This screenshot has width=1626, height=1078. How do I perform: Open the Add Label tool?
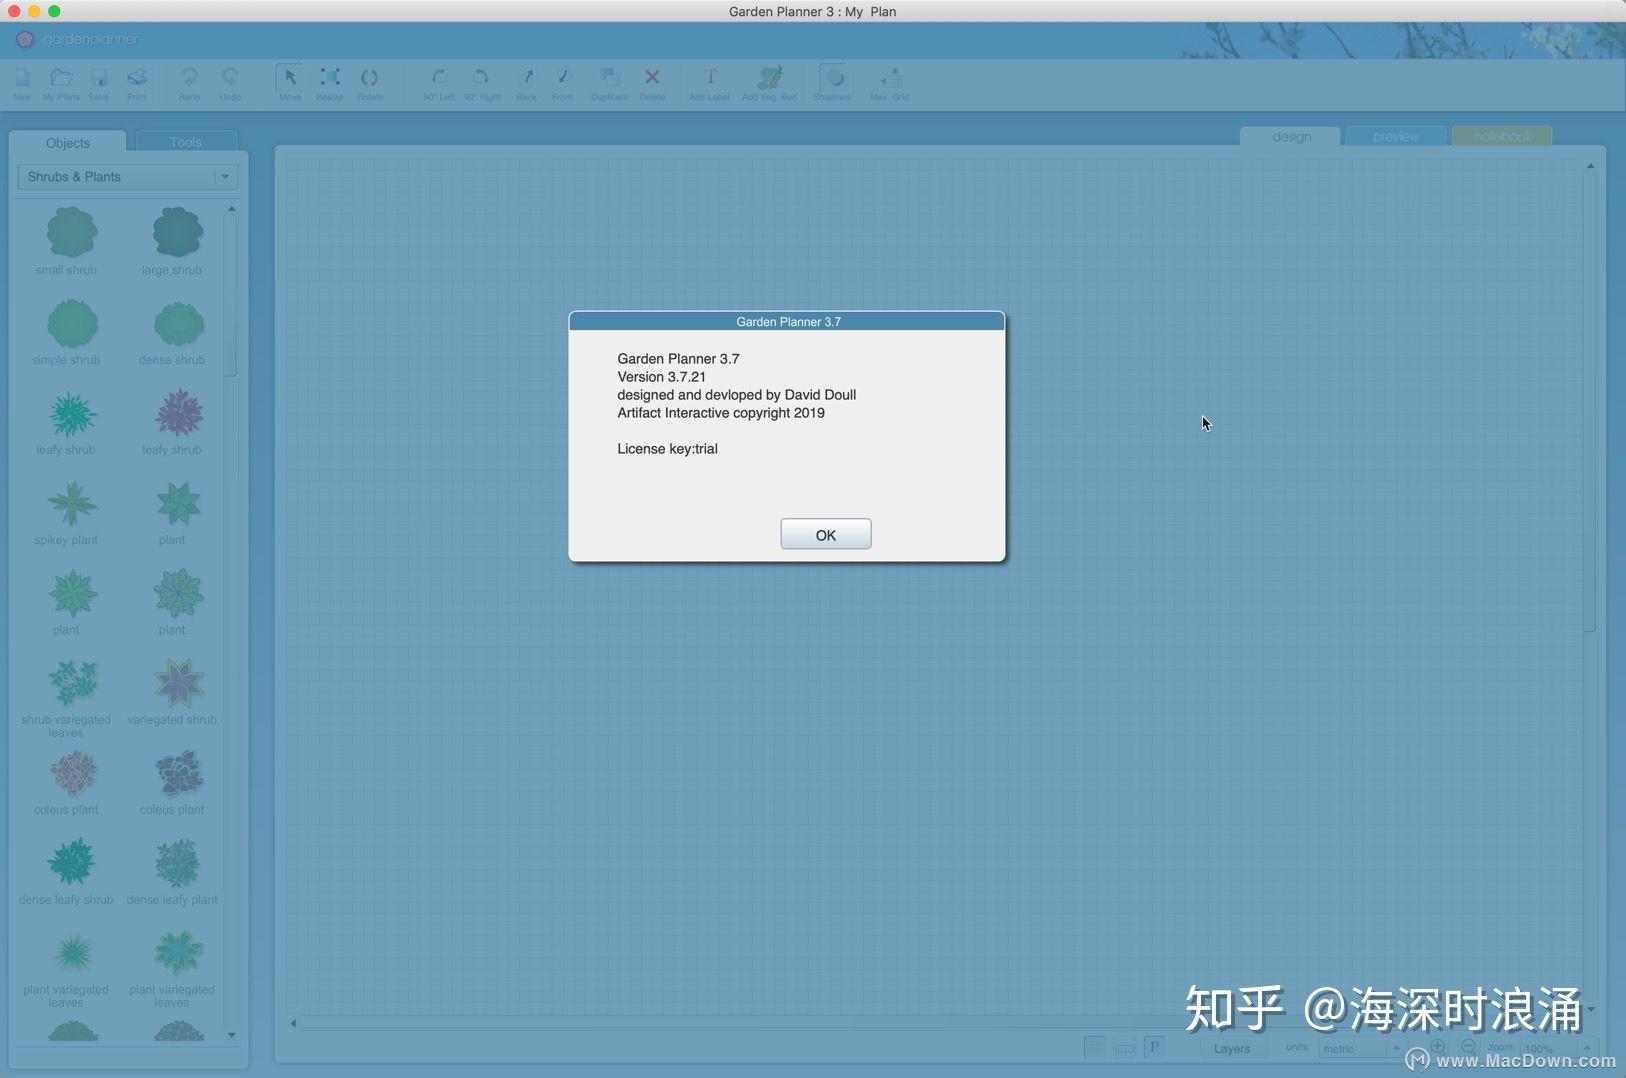pyautogui.click(x=709, y=80)
